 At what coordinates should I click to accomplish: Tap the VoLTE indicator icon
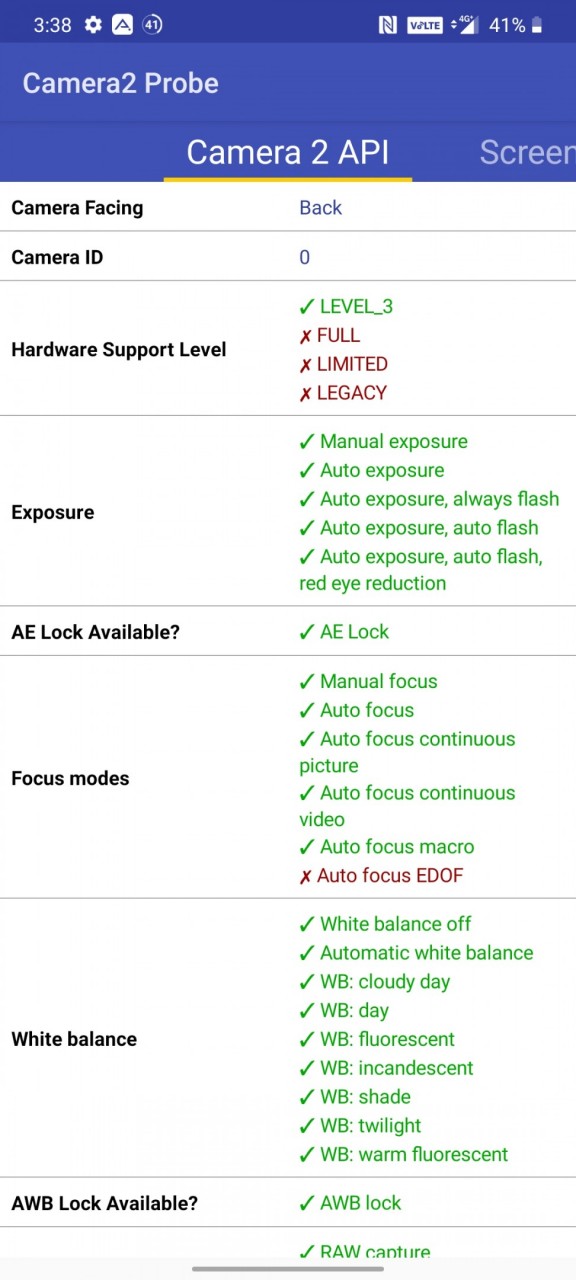(x=425, y=25)
